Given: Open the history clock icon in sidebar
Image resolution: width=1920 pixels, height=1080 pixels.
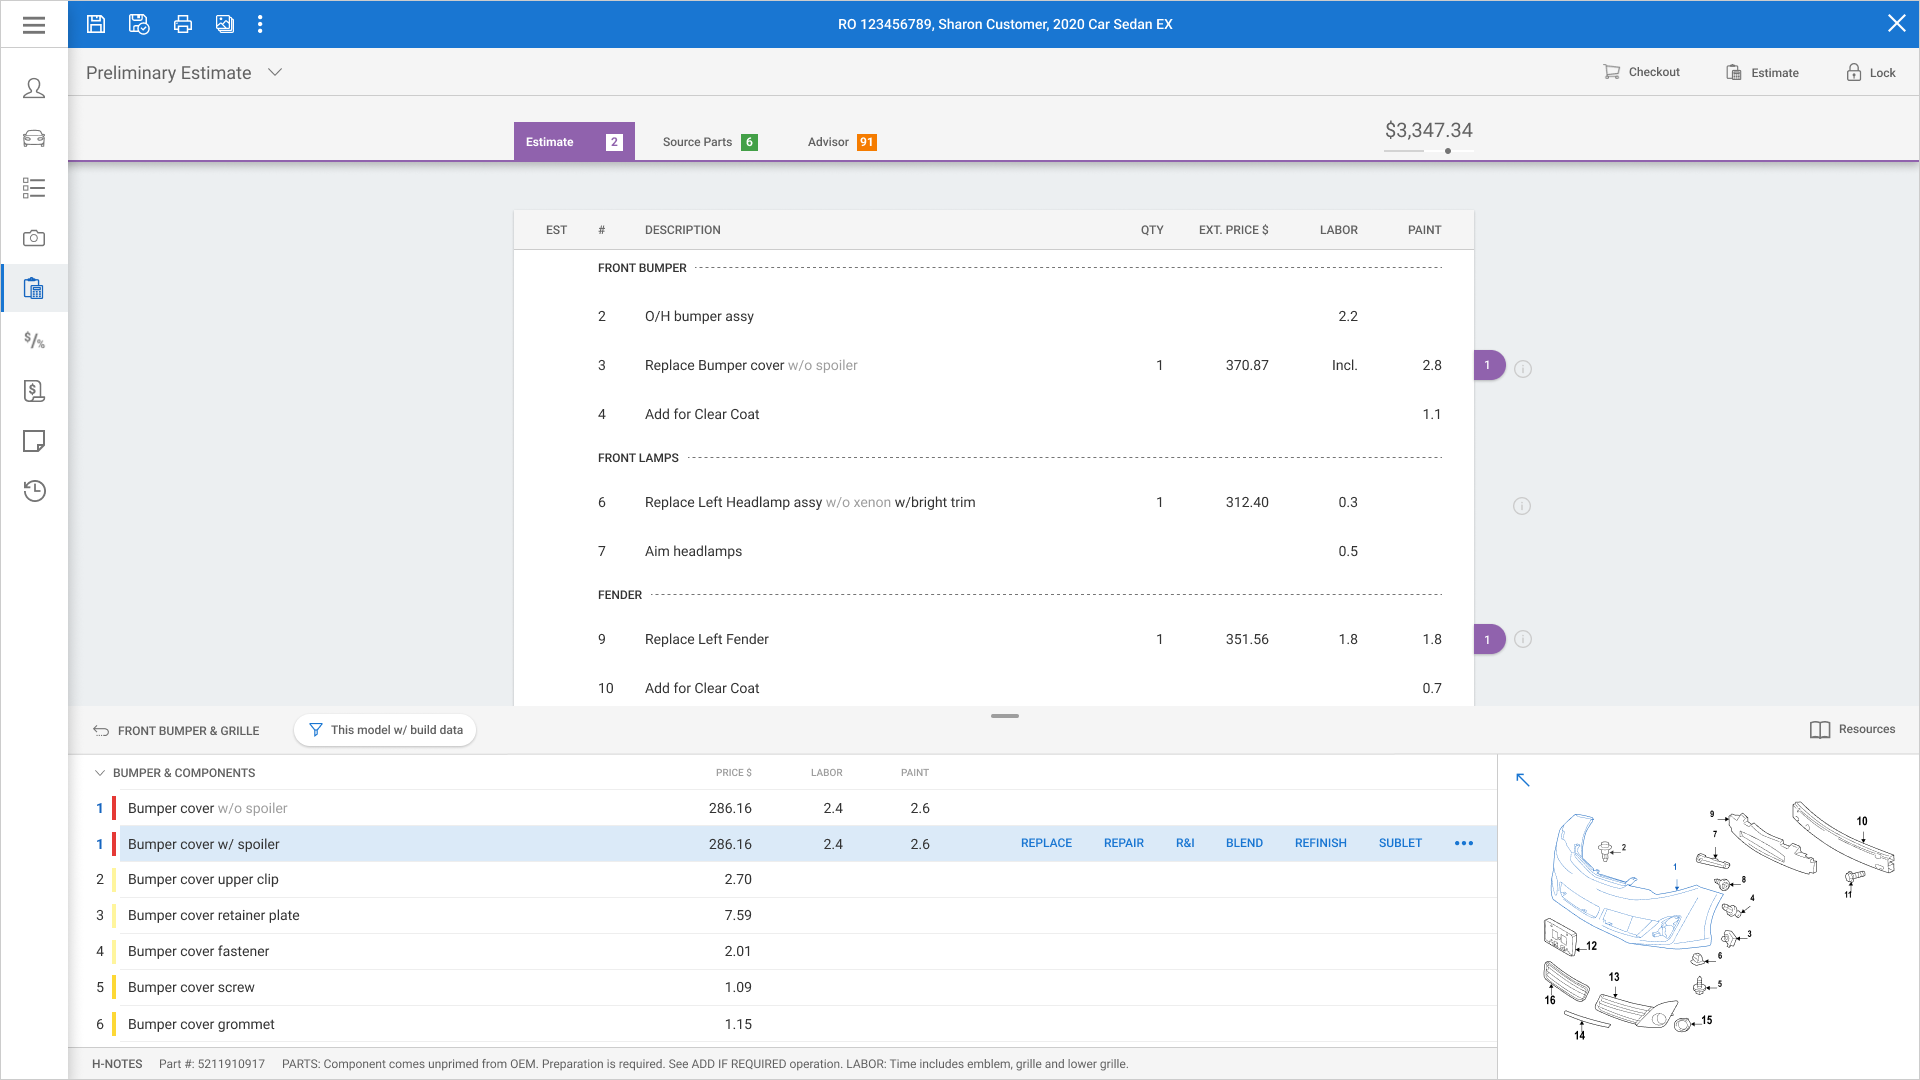Looking at the screenshot, I should point(34,491).
